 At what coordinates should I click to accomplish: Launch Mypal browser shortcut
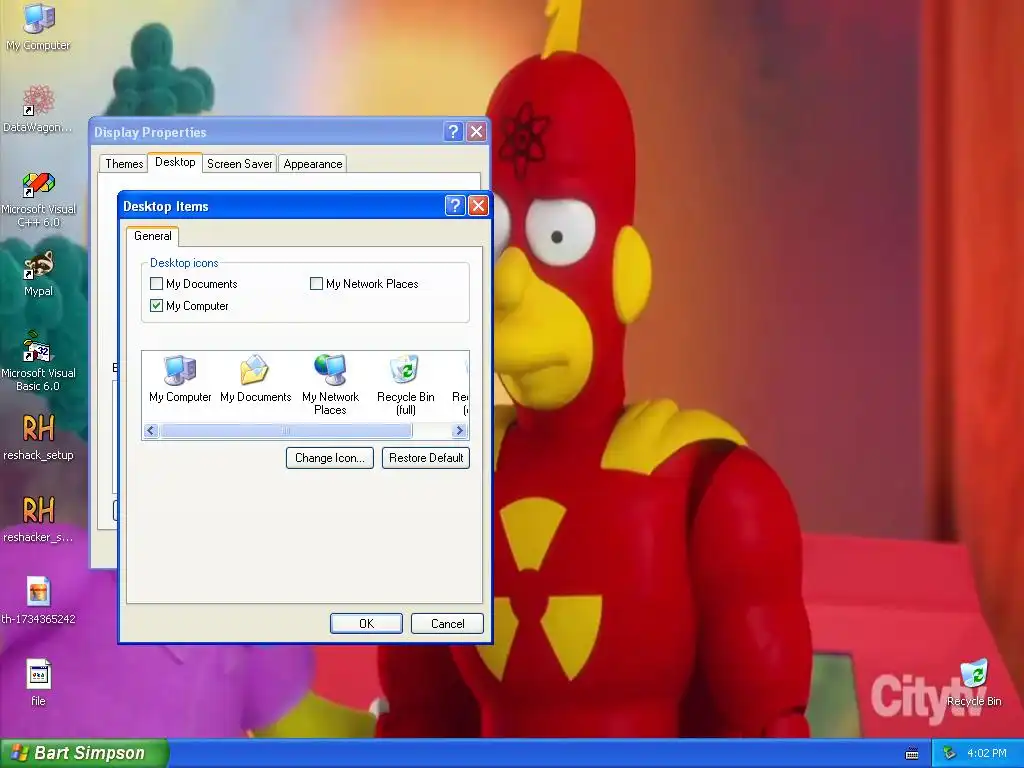38,273
